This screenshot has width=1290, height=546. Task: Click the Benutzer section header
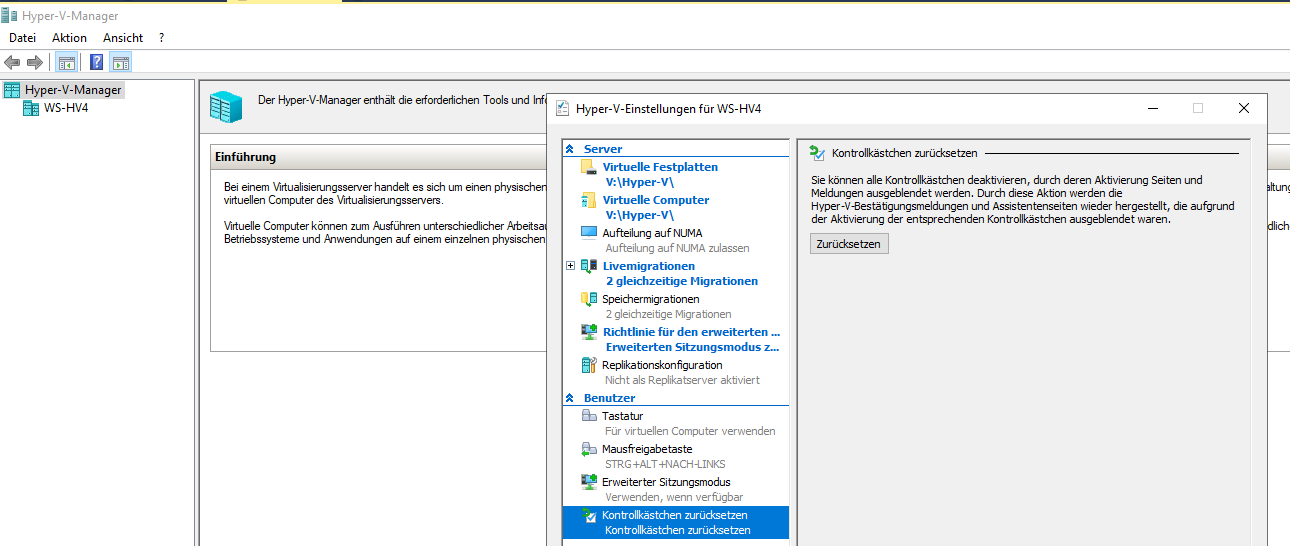point(610,398)
